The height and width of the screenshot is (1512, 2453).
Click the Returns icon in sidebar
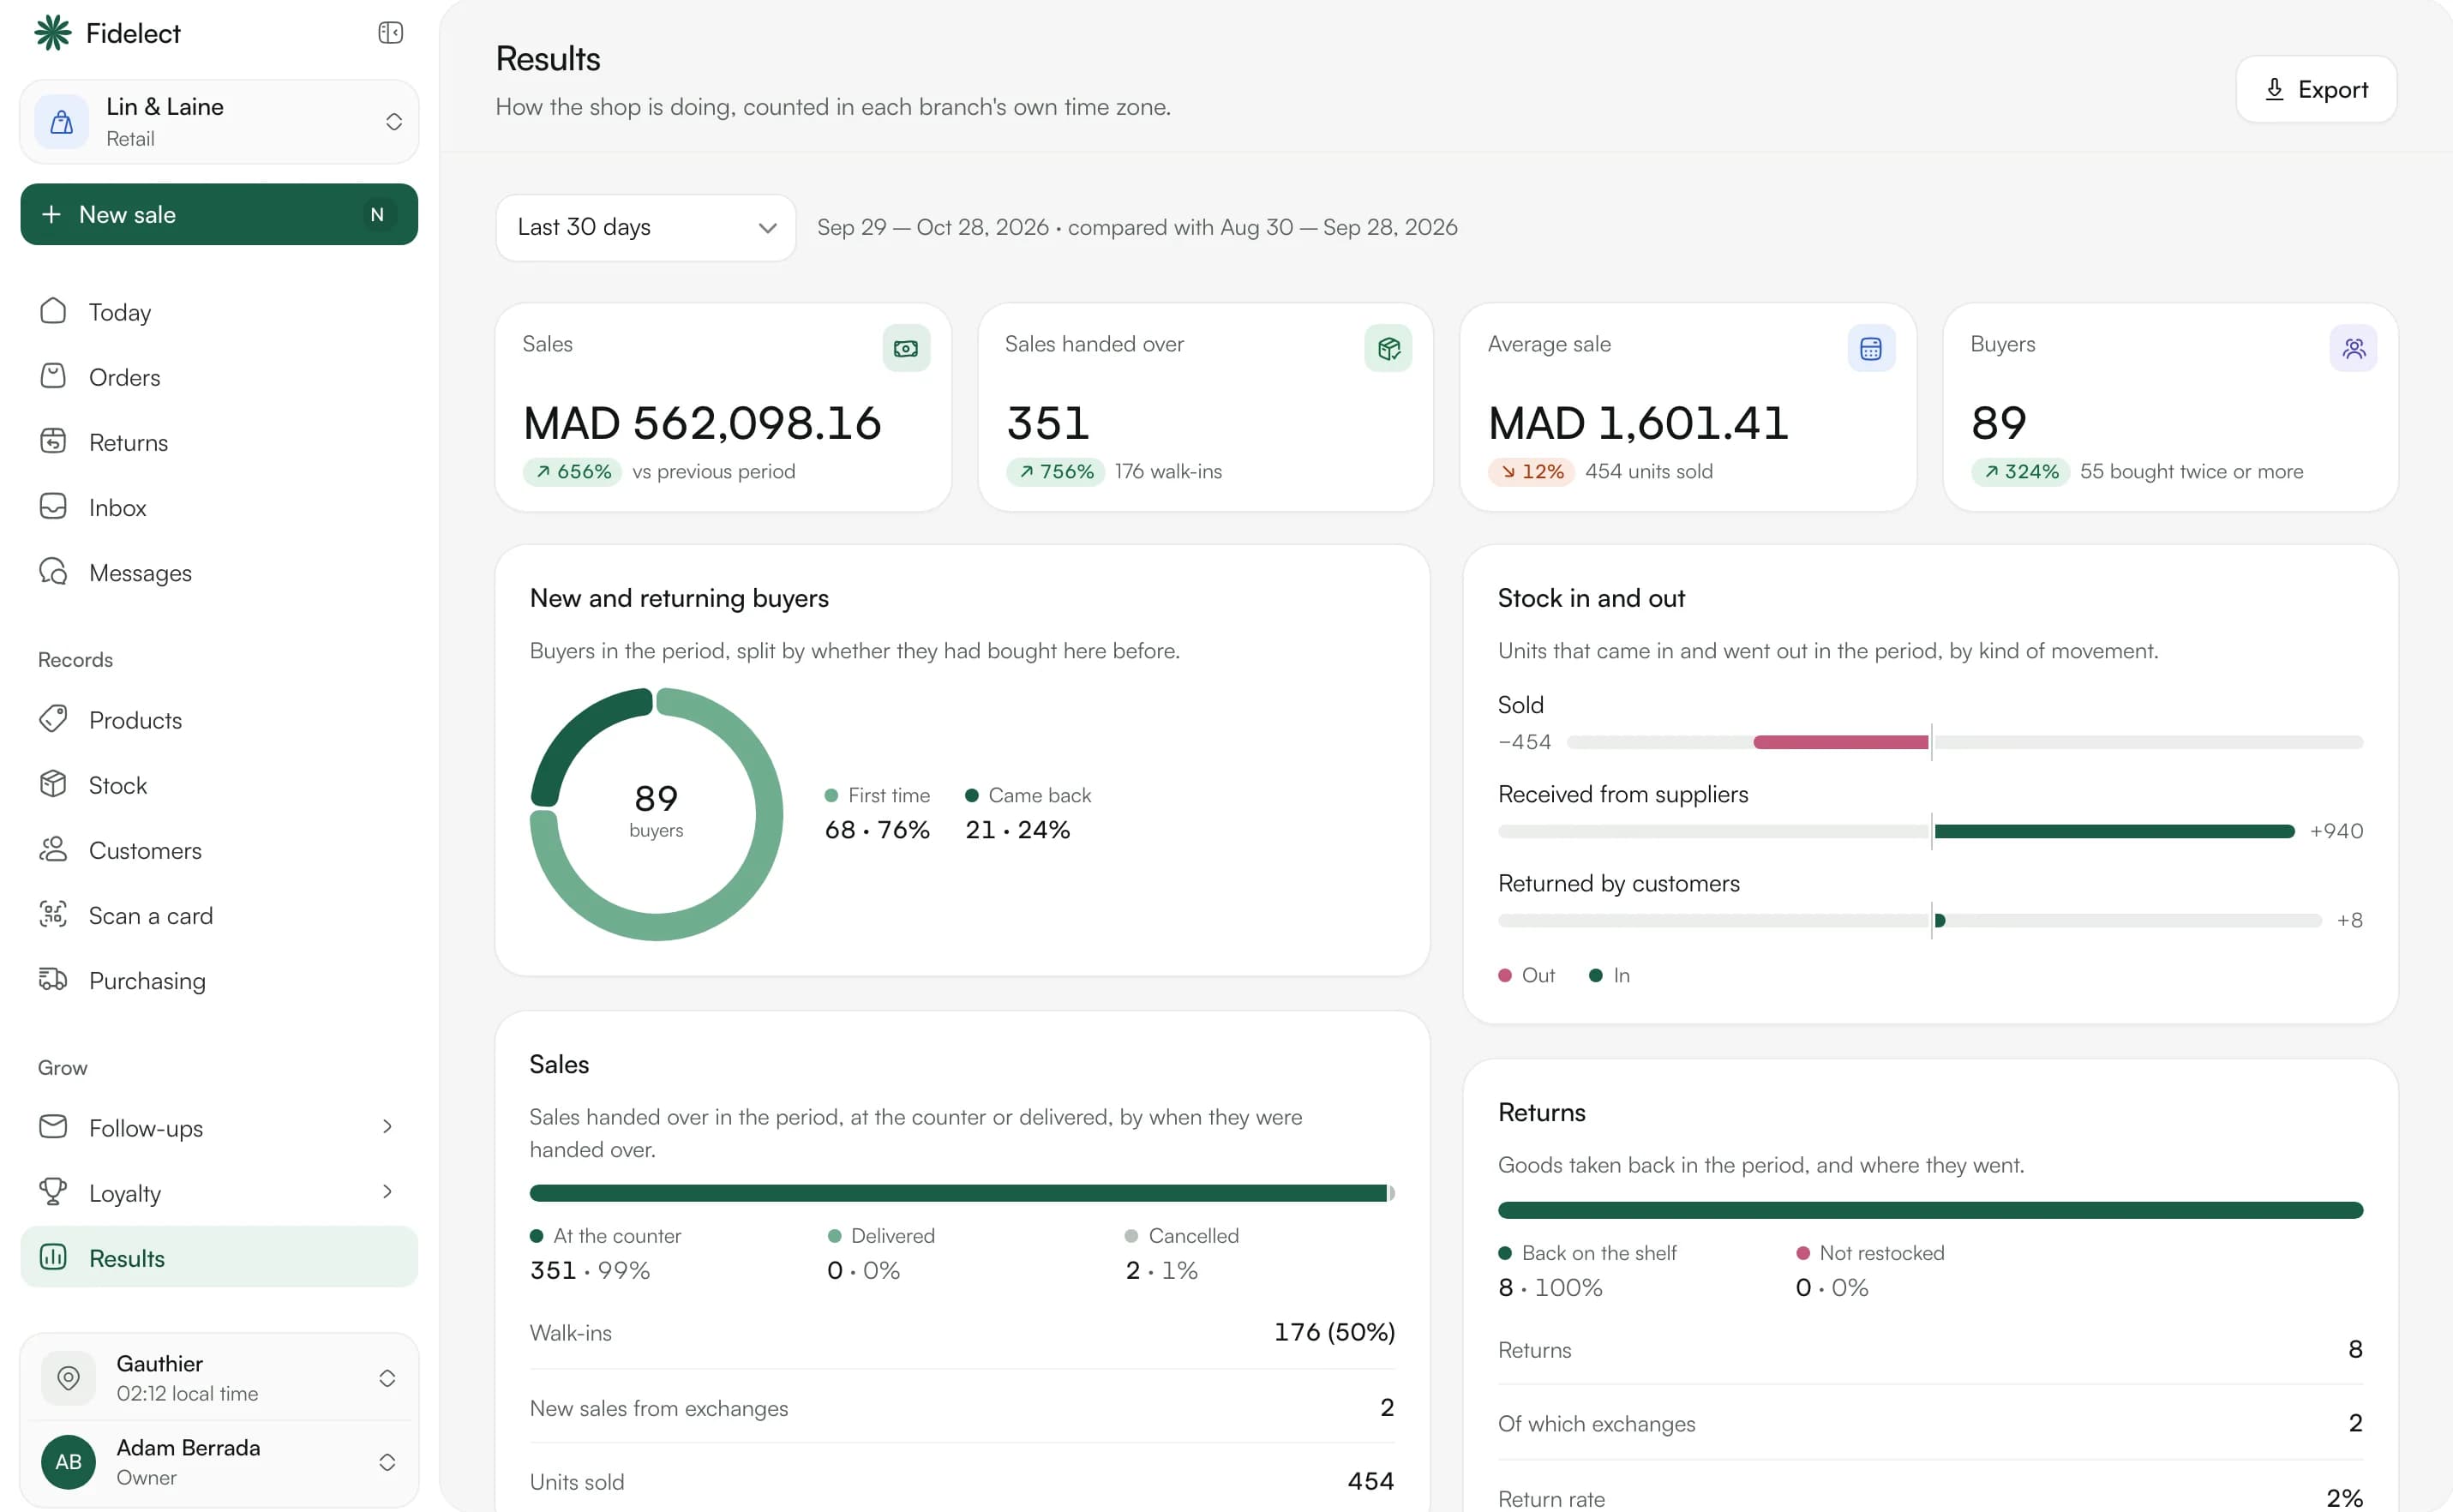tap(53, 441)
